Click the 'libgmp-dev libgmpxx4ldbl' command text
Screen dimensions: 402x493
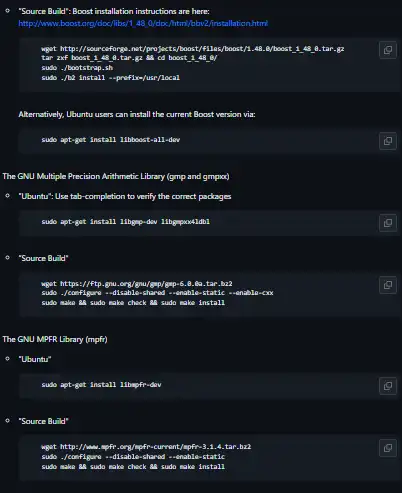126,222
